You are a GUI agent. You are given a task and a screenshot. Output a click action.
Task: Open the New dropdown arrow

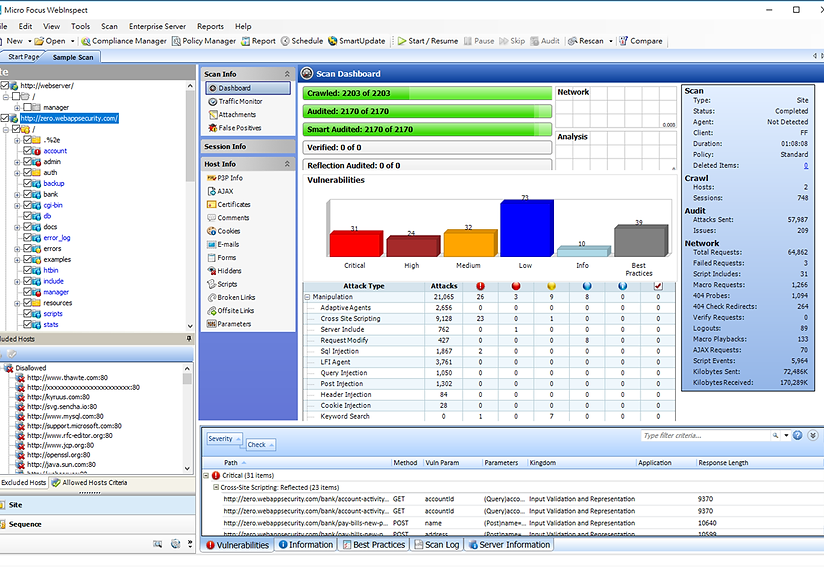29,41
